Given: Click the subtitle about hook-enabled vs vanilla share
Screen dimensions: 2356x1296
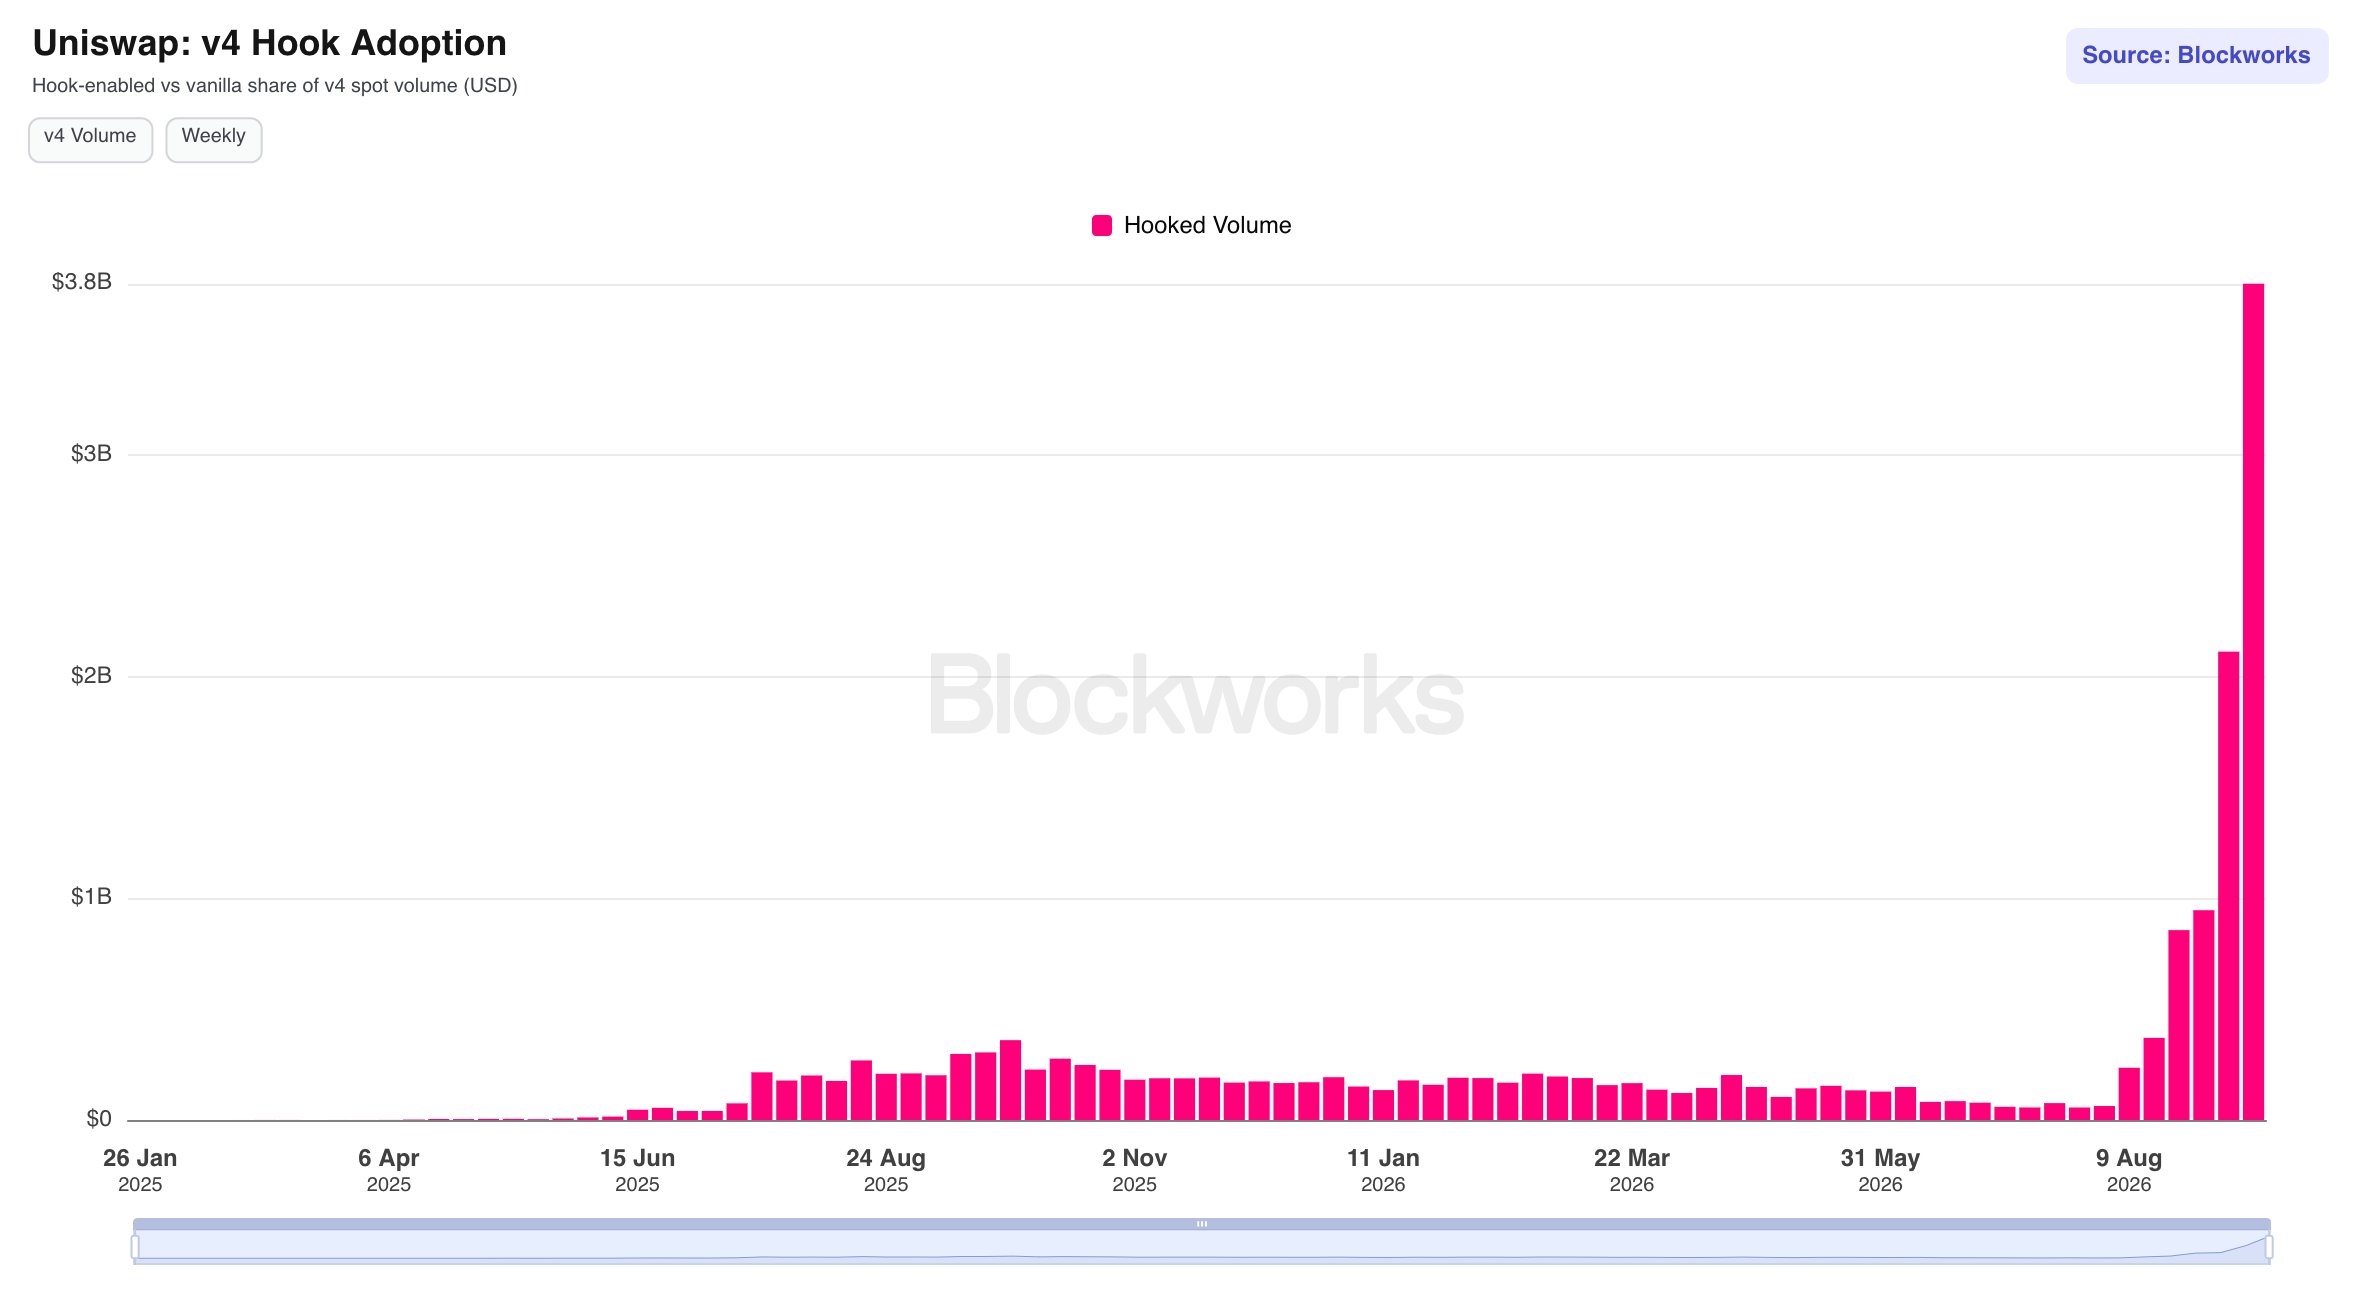Looking at the screenshot, I should click(x=275, y=86).
